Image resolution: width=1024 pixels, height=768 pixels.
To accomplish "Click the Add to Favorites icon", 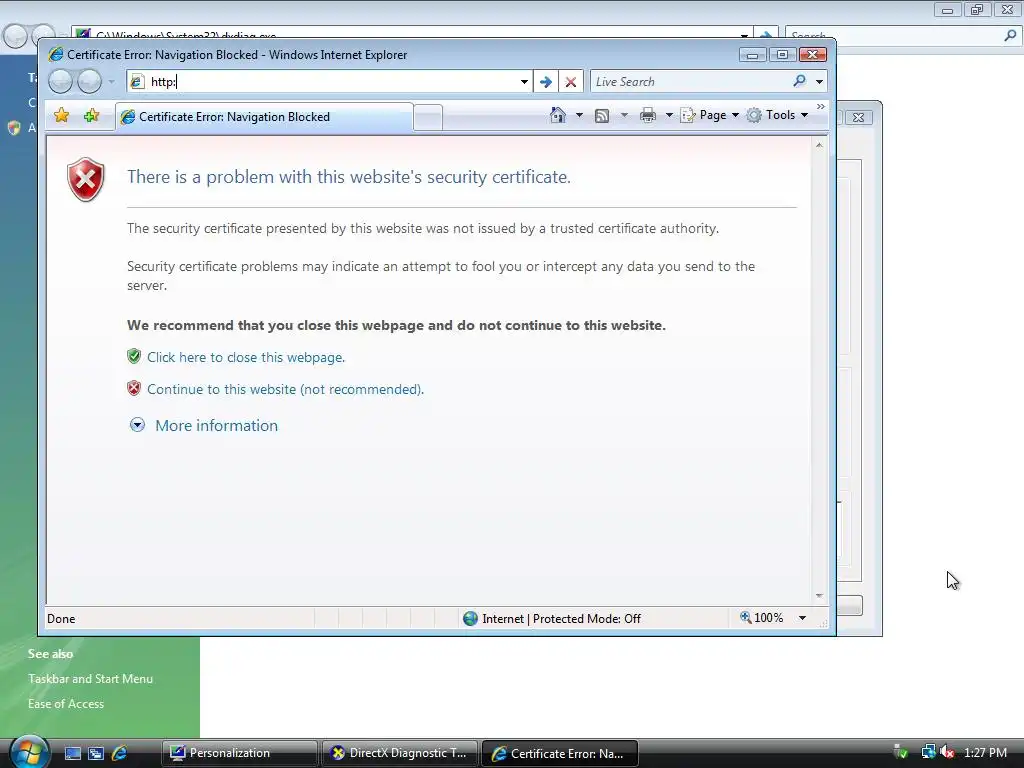I will [x=91, y=116].
